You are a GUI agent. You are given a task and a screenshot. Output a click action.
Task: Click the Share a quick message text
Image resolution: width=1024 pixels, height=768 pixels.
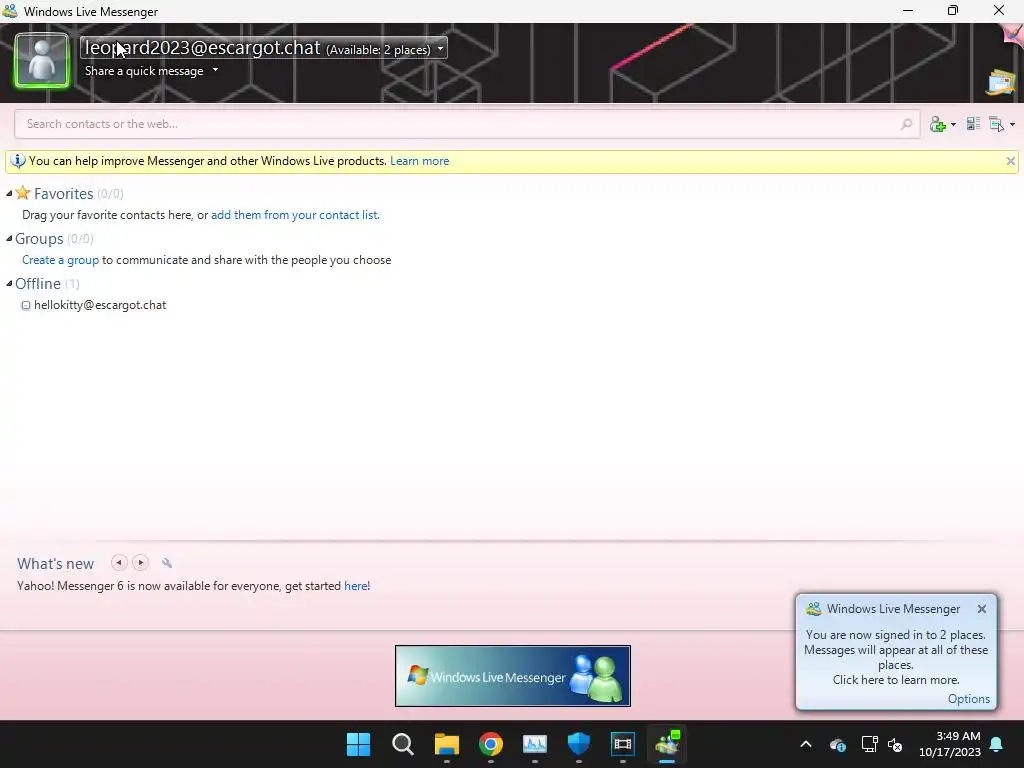[x=144, y=71]
